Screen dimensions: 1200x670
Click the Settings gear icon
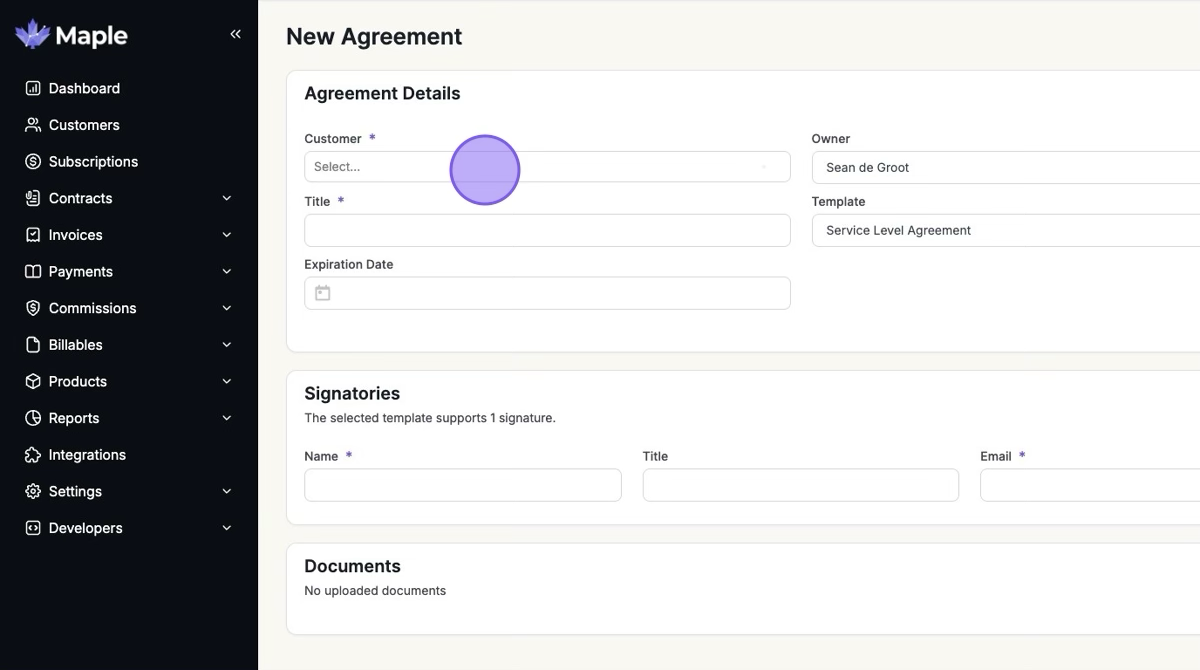[33, 492]
